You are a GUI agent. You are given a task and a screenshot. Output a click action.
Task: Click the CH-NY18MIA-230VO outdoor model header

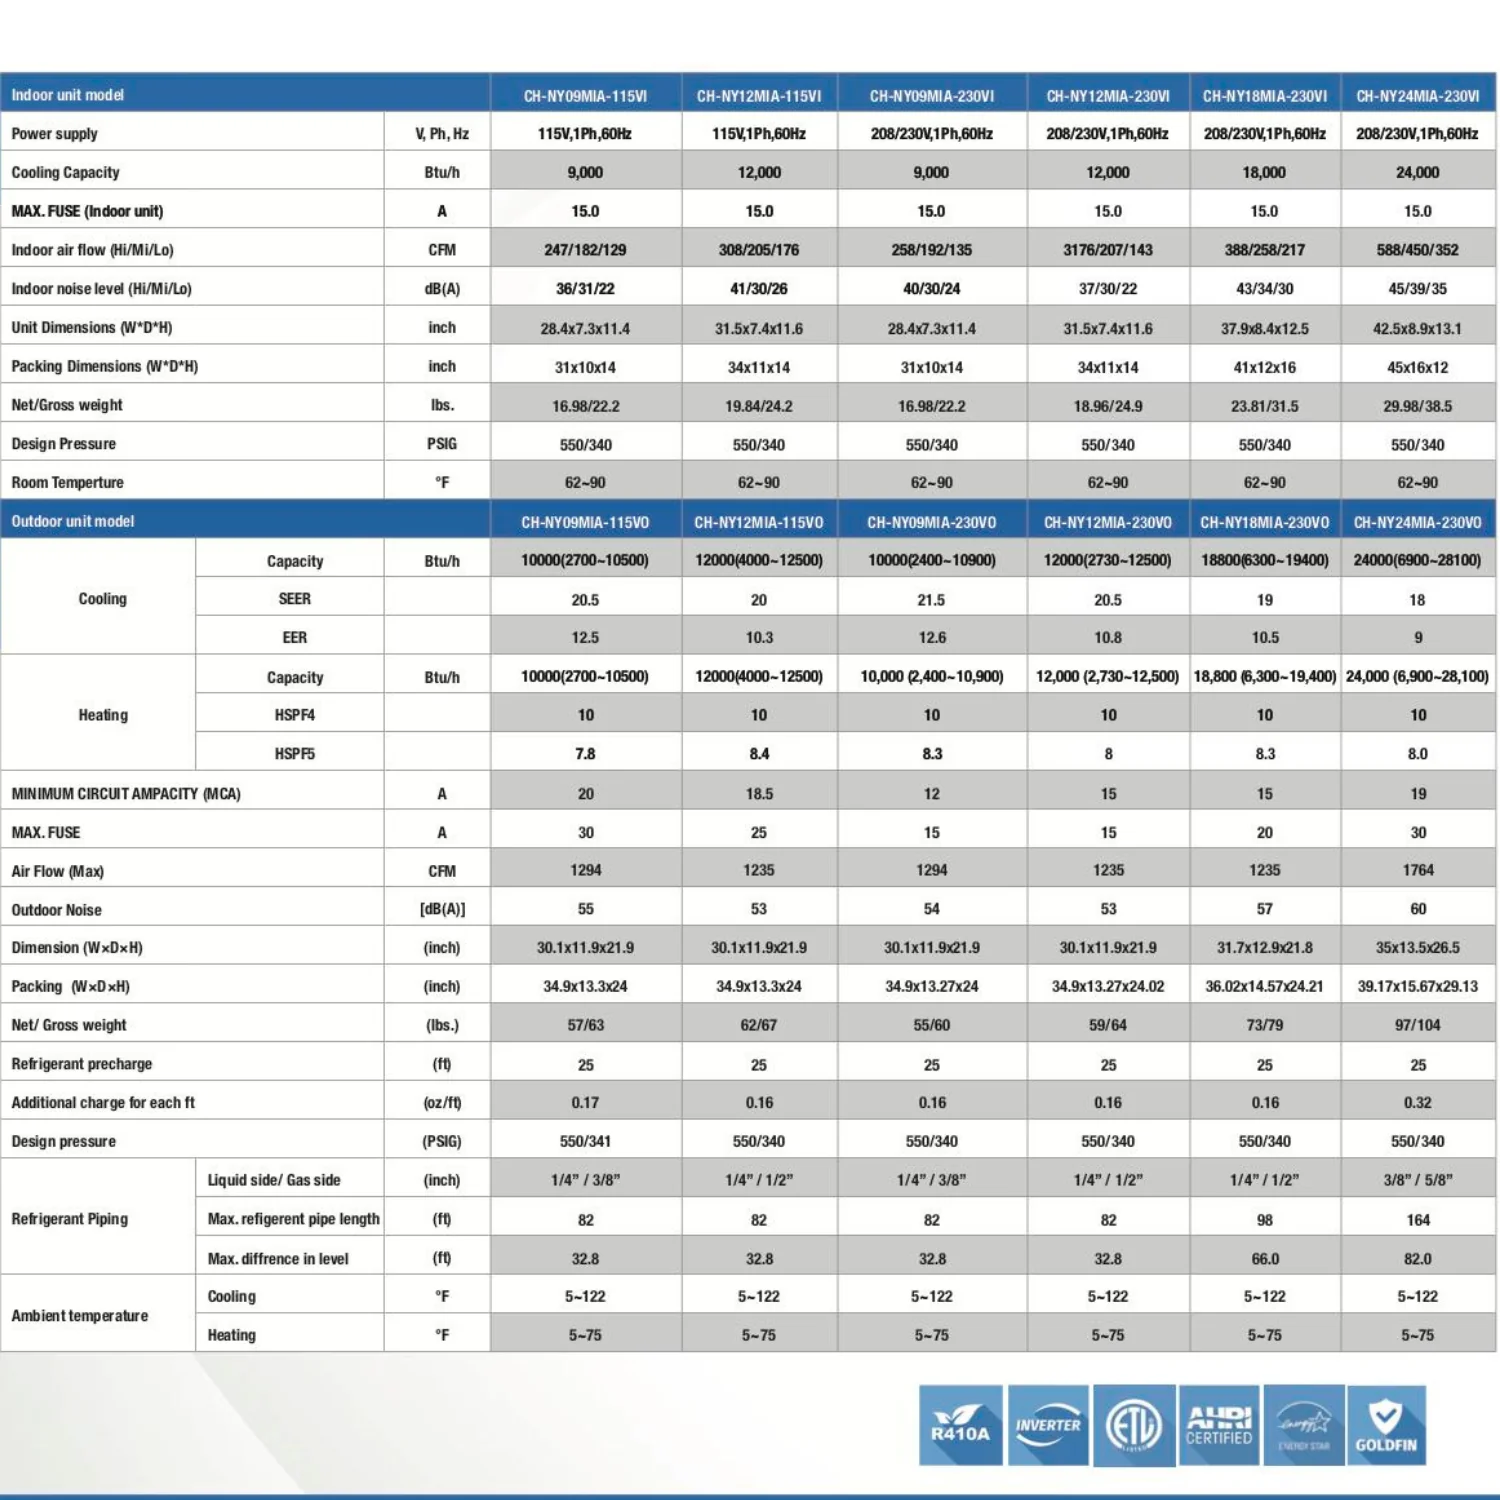pyautogui.click(x=1264, y=522)
